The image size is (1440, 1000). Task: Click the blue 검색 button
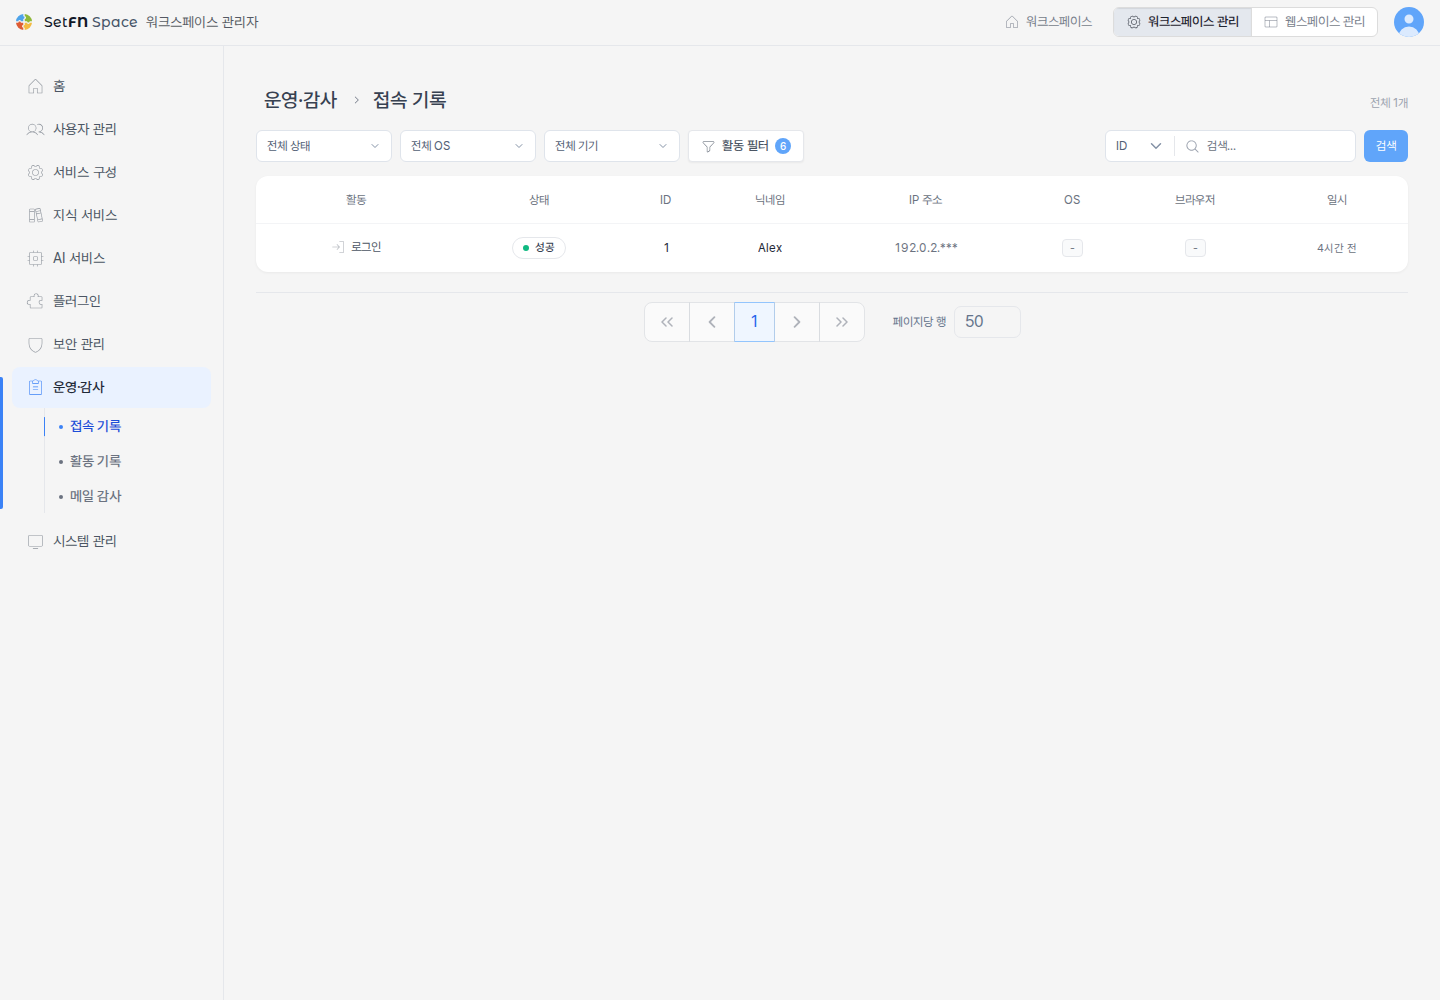pos(1386,146)
